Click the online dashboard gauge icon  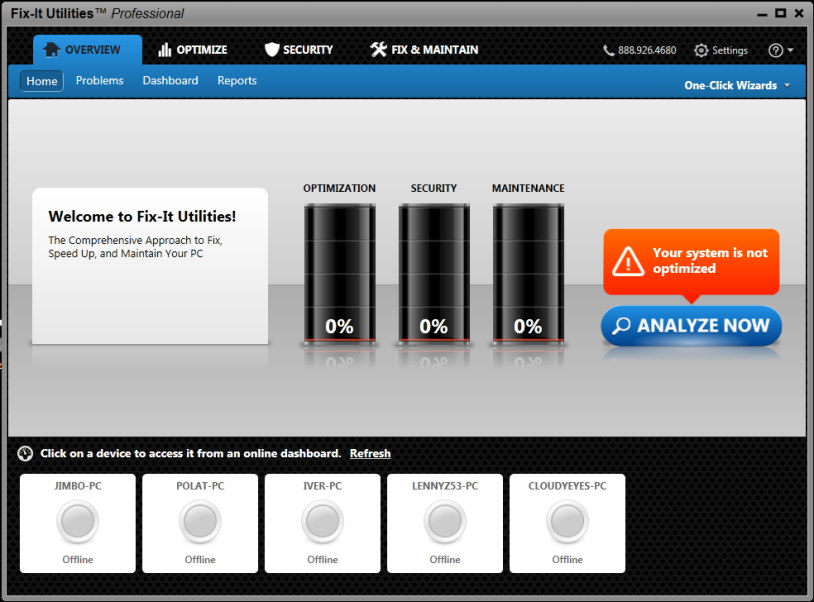pos(25,454)
